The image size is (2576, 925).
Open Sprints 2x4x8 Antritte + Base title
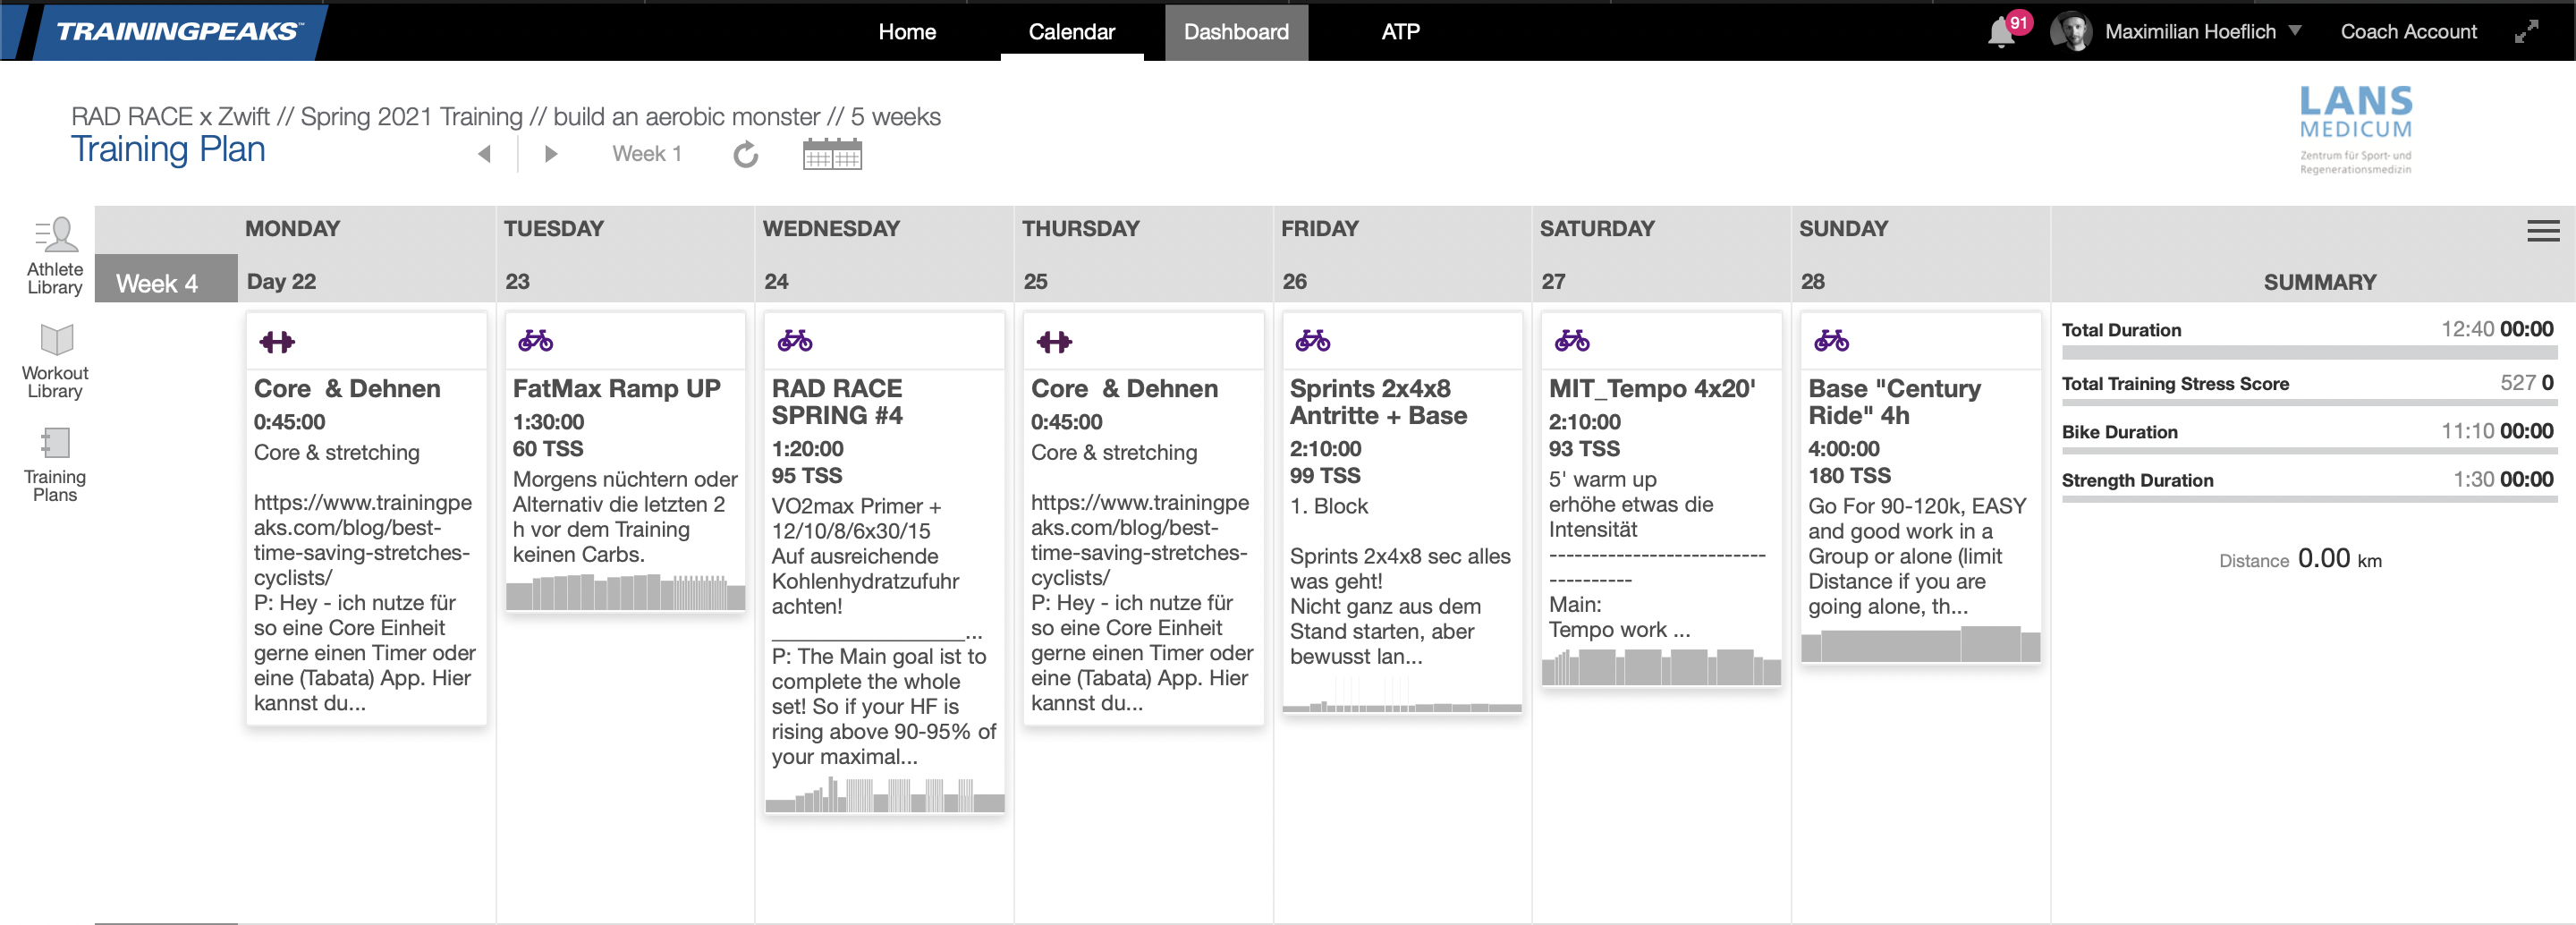[1378, 402]
